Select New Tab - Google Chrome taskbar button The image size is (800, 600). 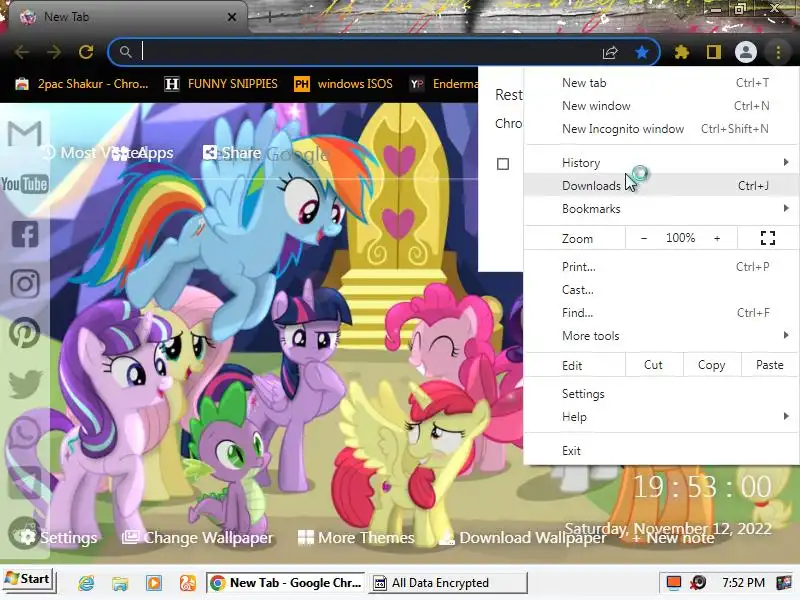[x=286, y=583]
